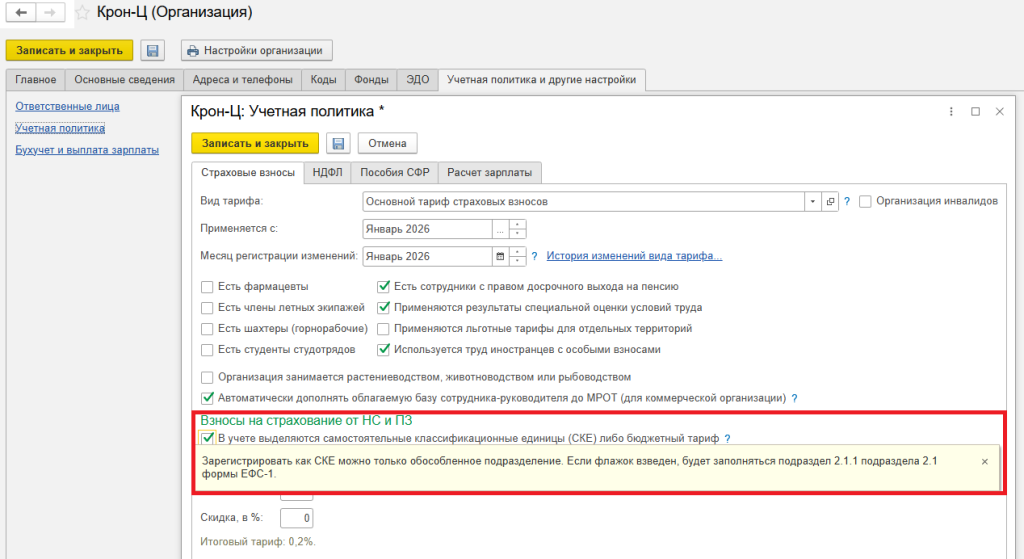Enable the Организация инвалидов checkbox
The image size is (1024, 559).
point(866,201)
